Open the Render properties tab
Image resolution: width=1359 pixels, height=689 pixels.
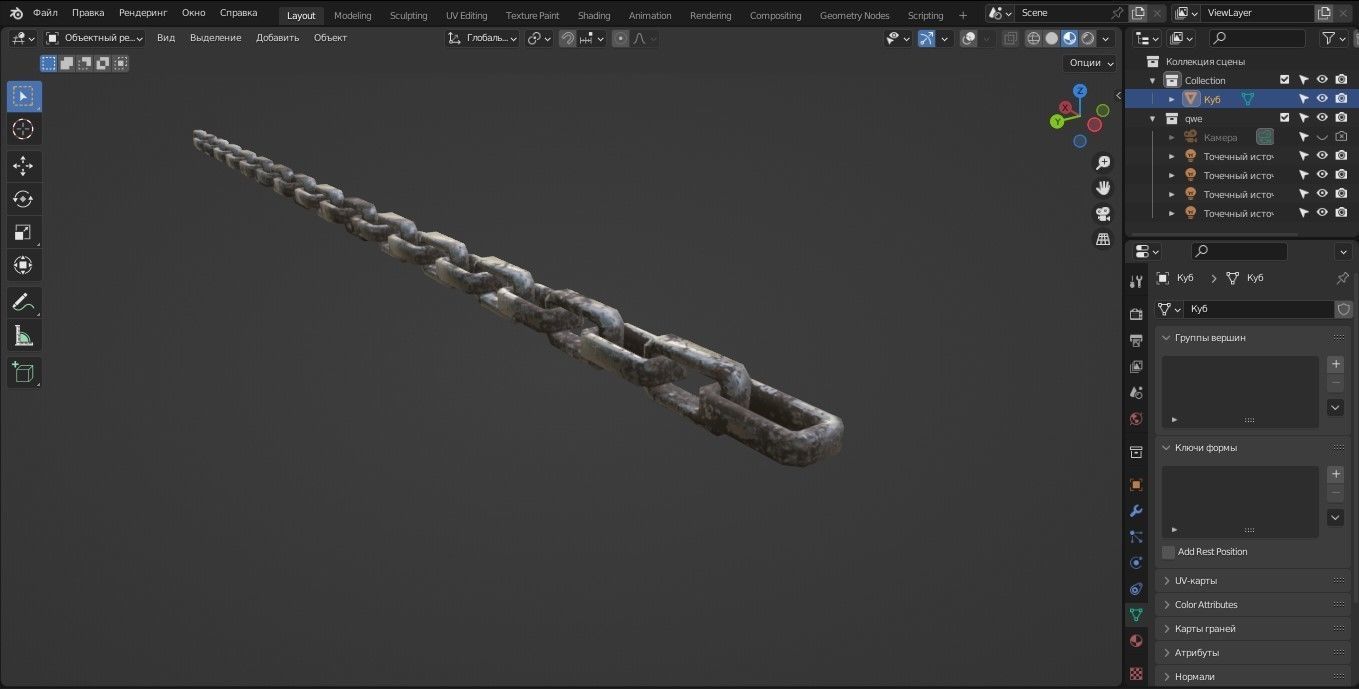(x=1136, y=314)
